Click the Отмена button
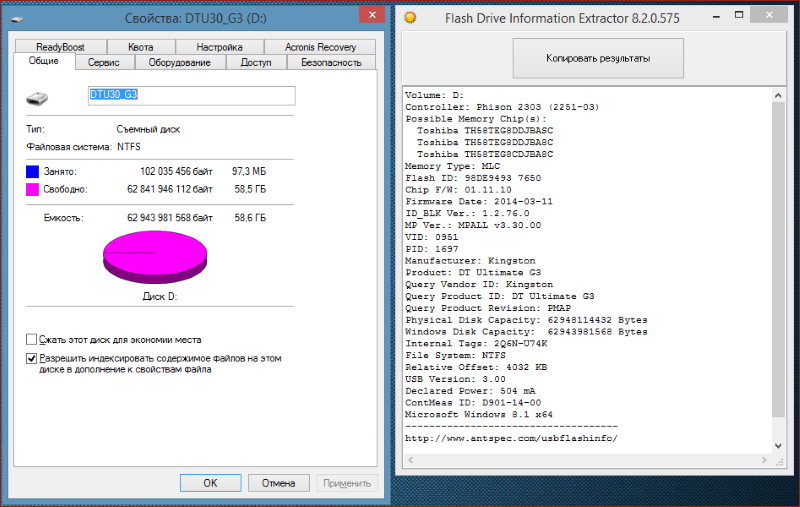This screenshot has width=800, height=507. (279, 483)
